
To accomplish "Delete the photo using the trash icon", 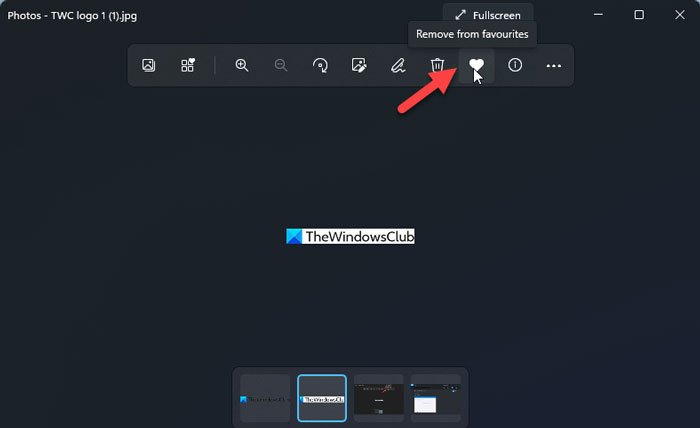I will point(437,66).
